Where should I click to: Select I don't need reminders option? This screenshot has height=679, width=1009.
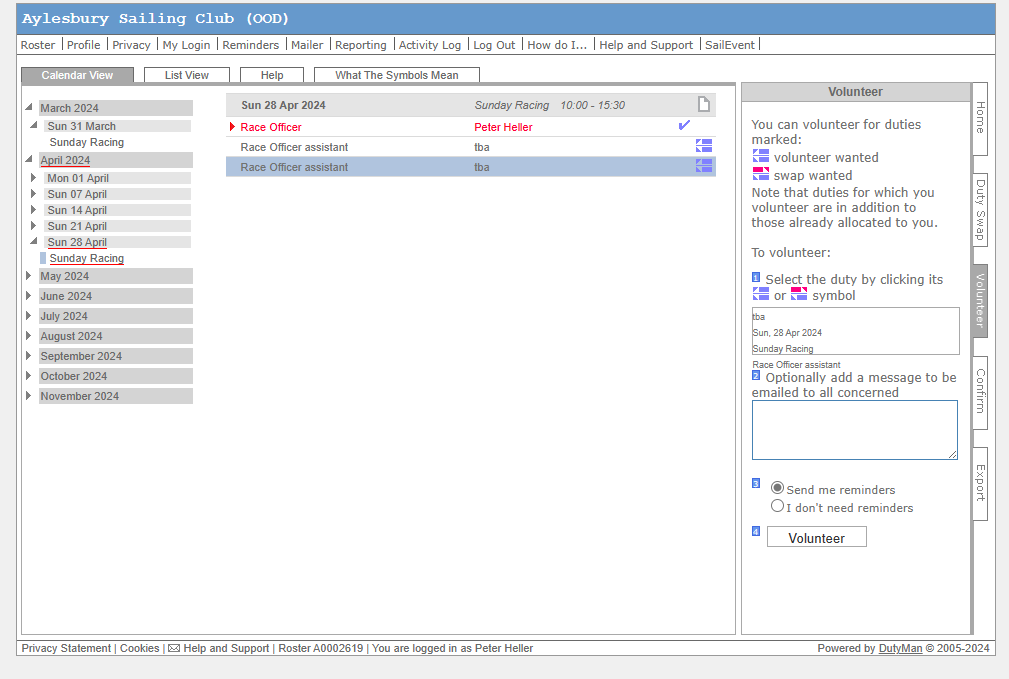point(778,506)
